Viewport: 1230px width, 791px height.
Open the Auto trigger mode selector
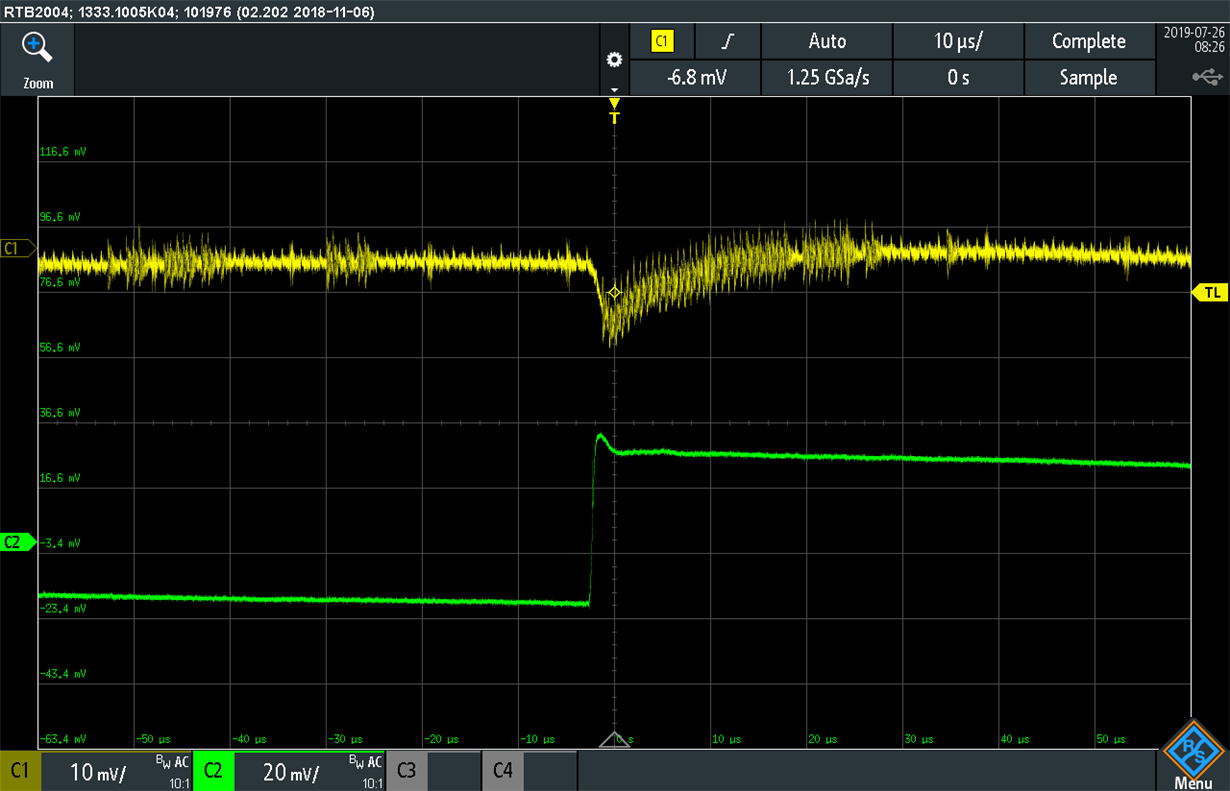(826, 41)
